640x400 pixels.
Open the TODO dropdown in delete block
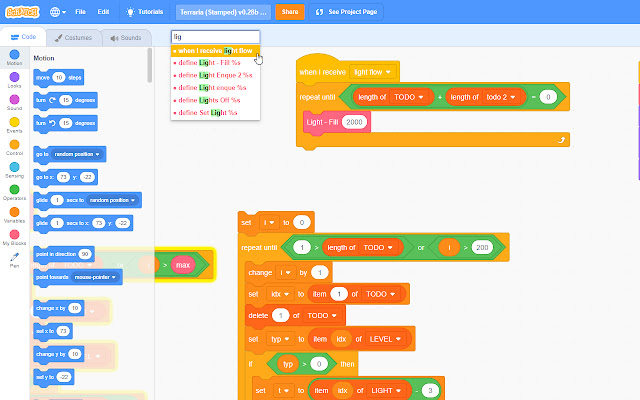pyautogui.click(x=322, y=316)
